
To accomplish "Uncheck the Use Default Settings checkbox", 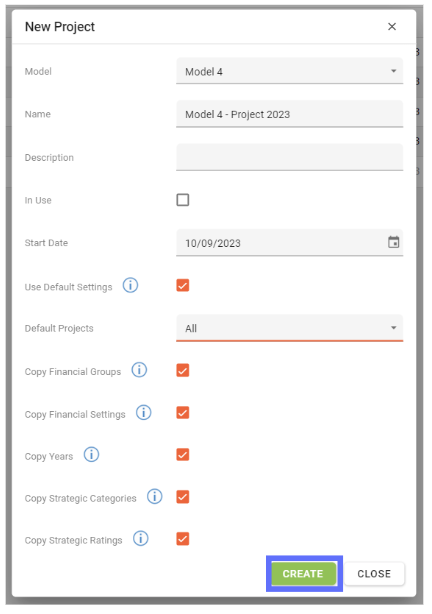I will point(183,285).
